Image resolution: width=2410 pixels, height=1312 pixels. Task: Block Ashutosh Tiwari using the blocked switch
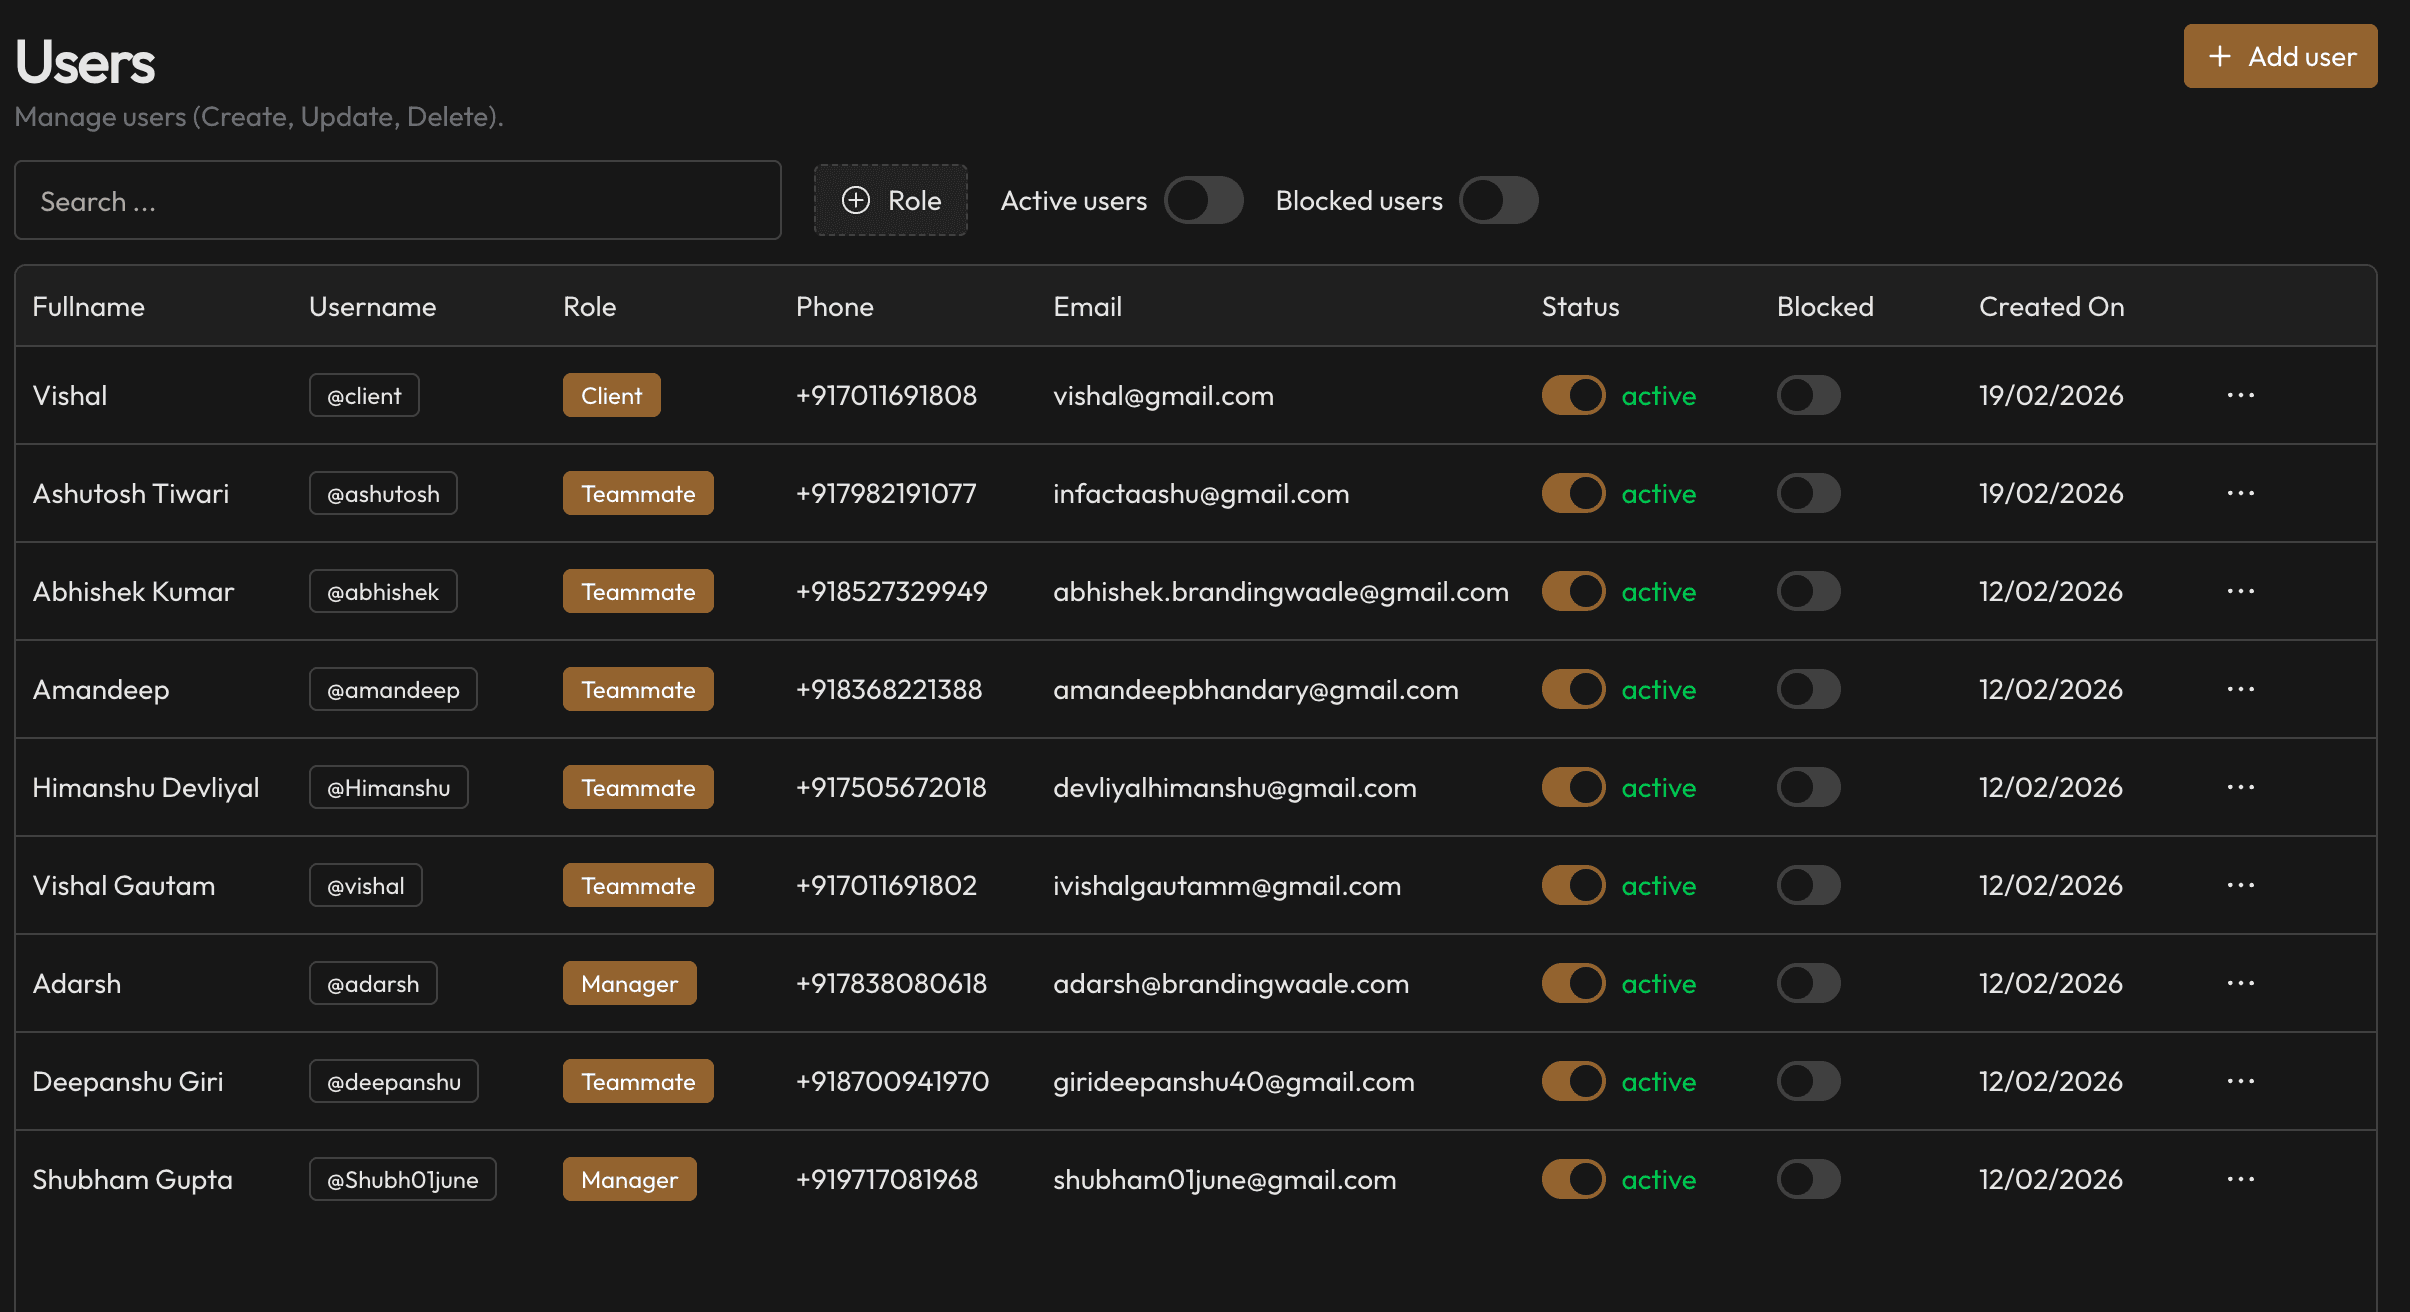pos(1808,493)
